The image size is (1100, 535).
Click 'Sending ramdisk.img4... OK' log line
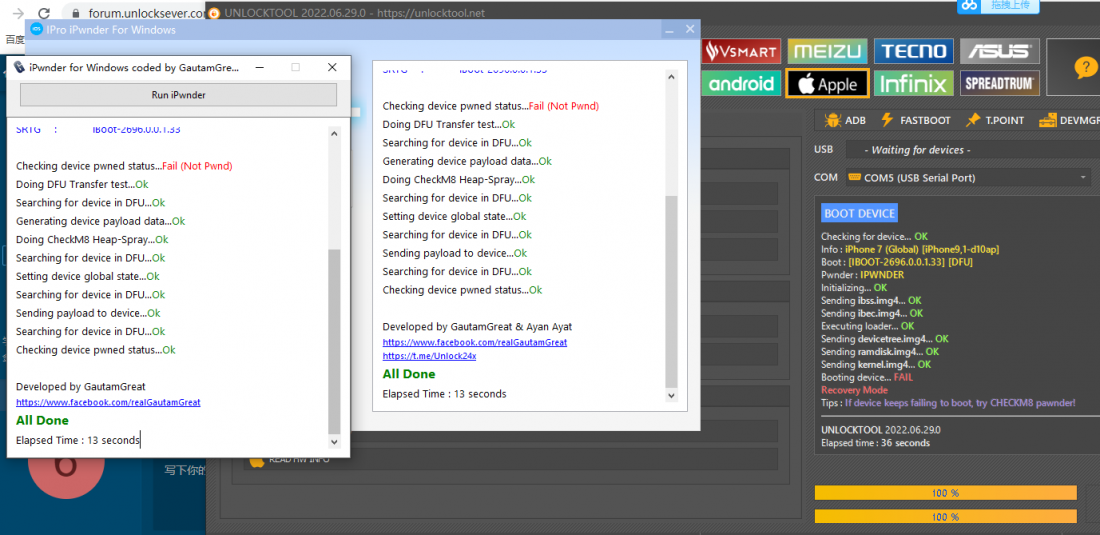(880, 352)
